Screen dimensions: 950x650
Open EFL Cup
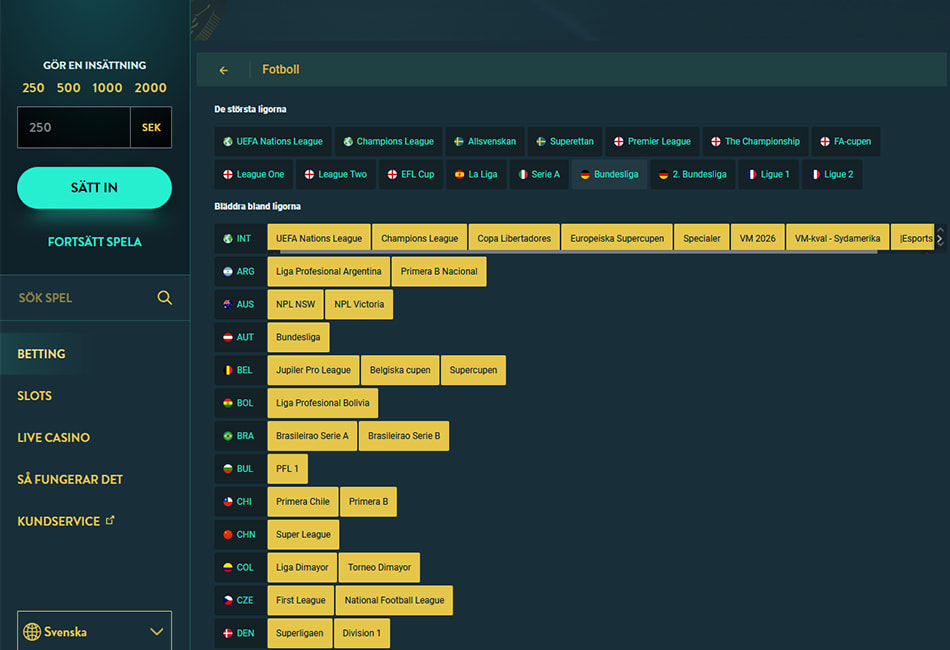(411, 174)
